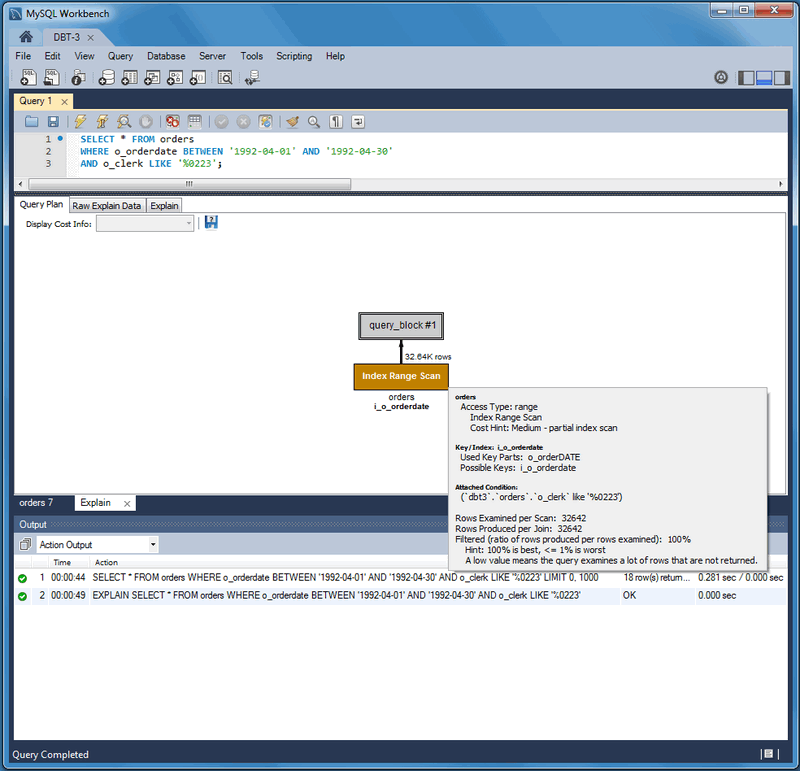Open a script file in the editor
Image resolution: width=800 pixels, height=771 pixels.
pyautogui.click(x=32, y=121)
